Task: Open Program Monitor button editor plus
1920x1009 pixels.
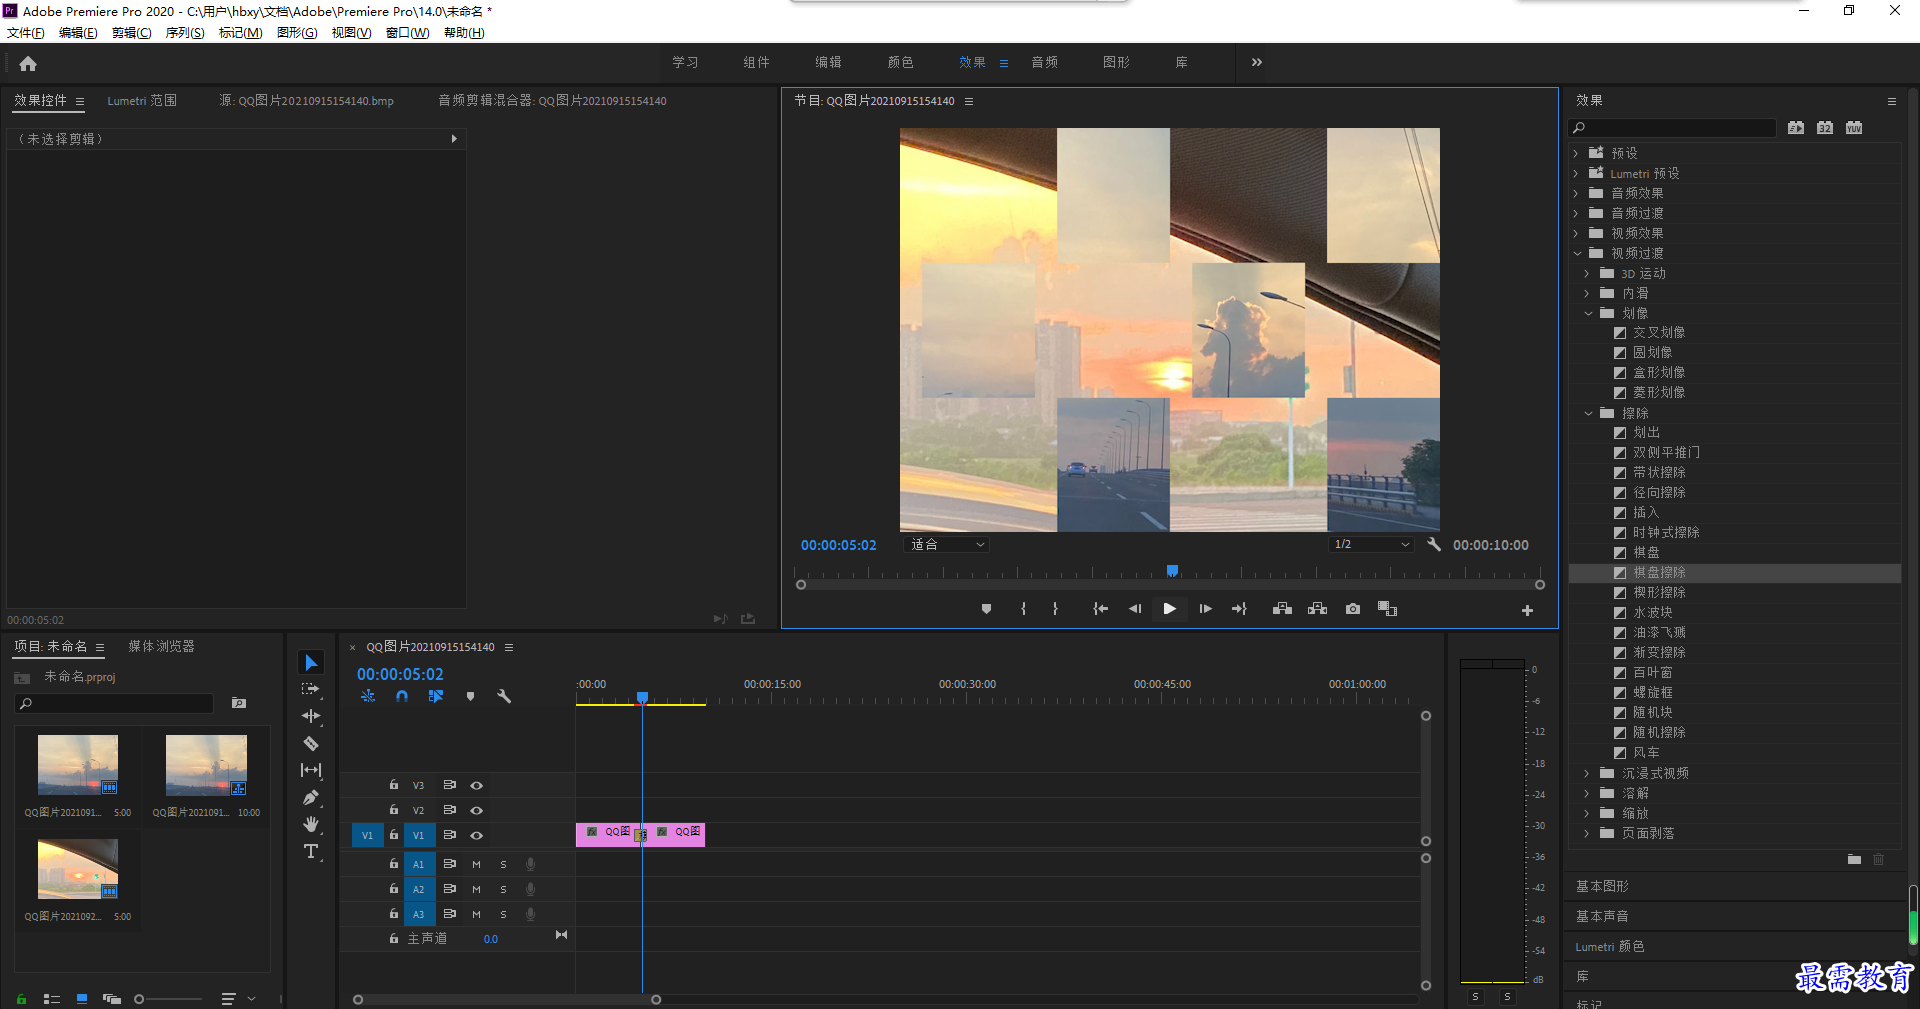Action: 1527,610
